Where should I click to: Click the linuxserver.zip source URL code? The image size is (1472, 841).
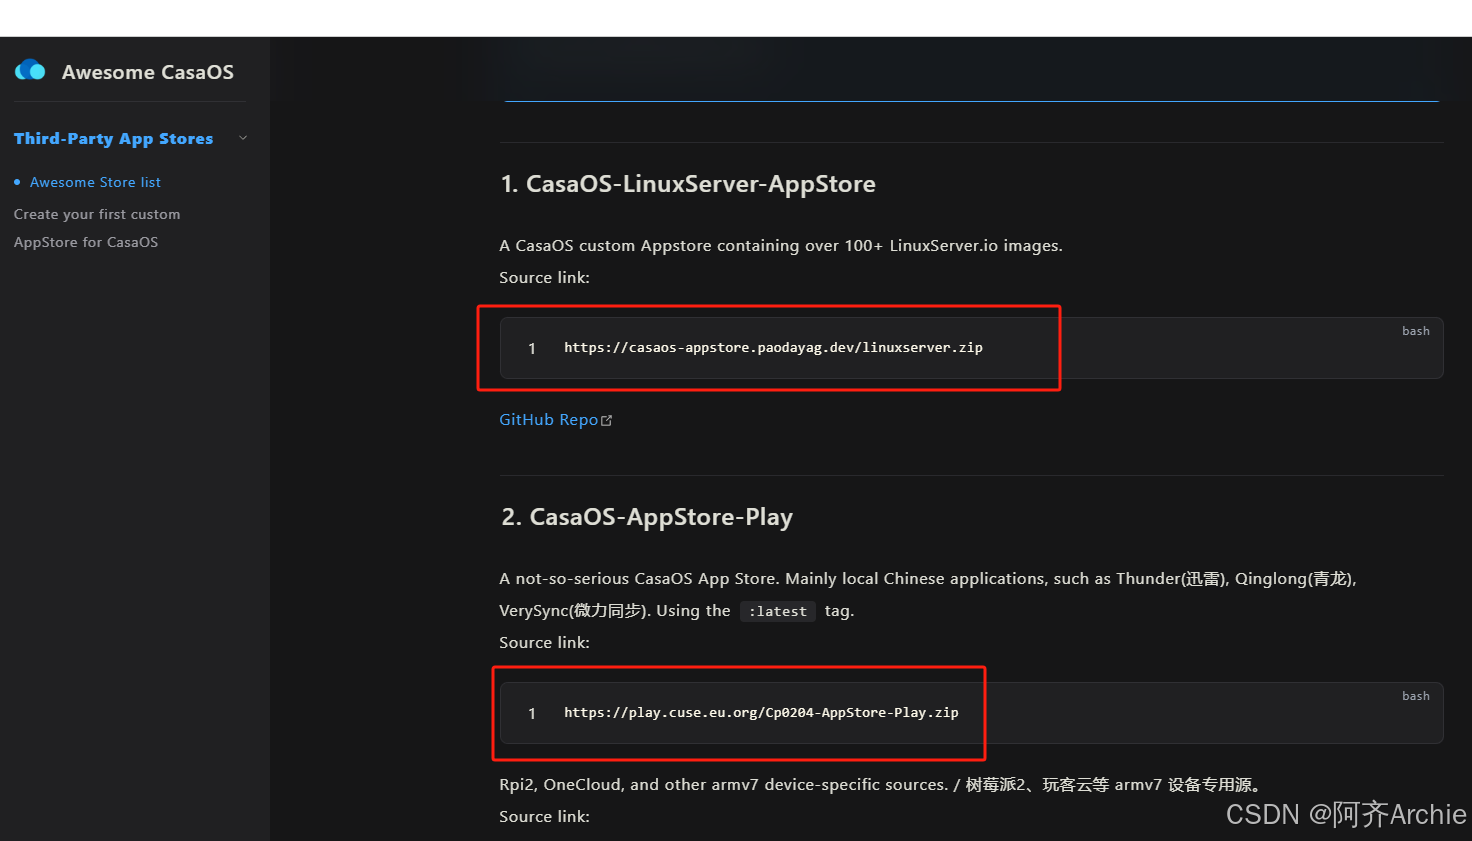[773, 348]
